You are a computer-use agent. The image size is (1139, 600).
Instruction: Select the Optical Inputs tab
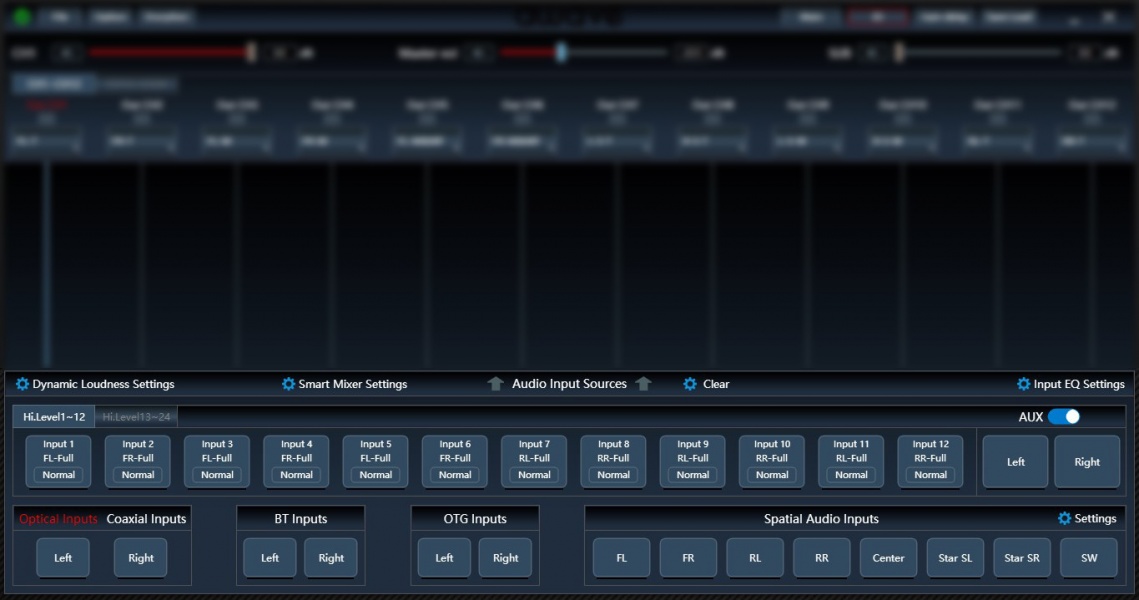(x=58, y=519)
